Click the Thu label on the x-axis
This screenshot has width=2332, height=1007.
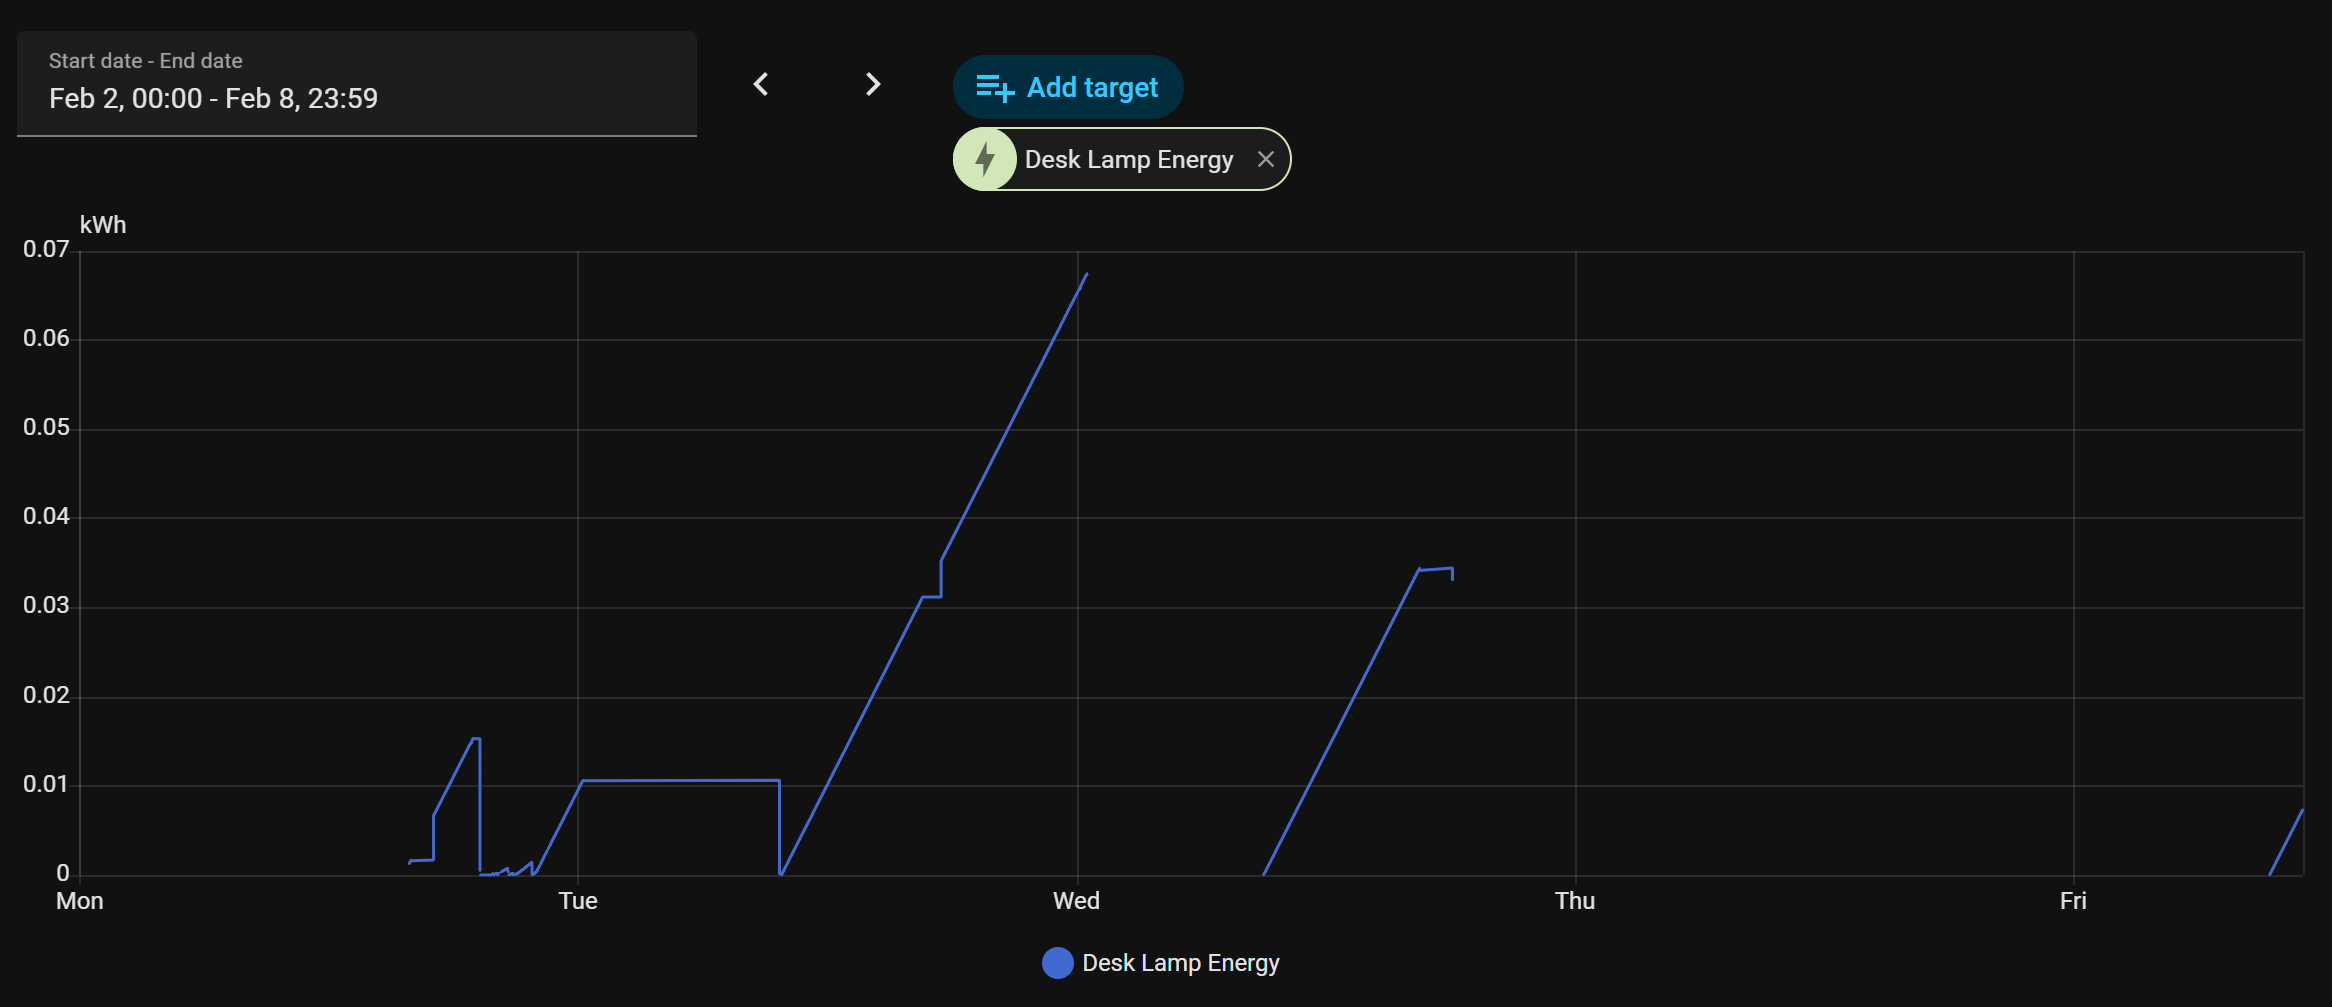tap(1575, 901)
